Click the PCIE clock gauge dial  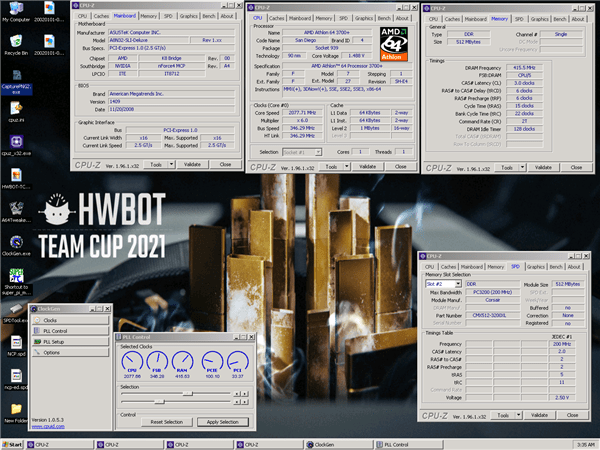pos(210,361)
